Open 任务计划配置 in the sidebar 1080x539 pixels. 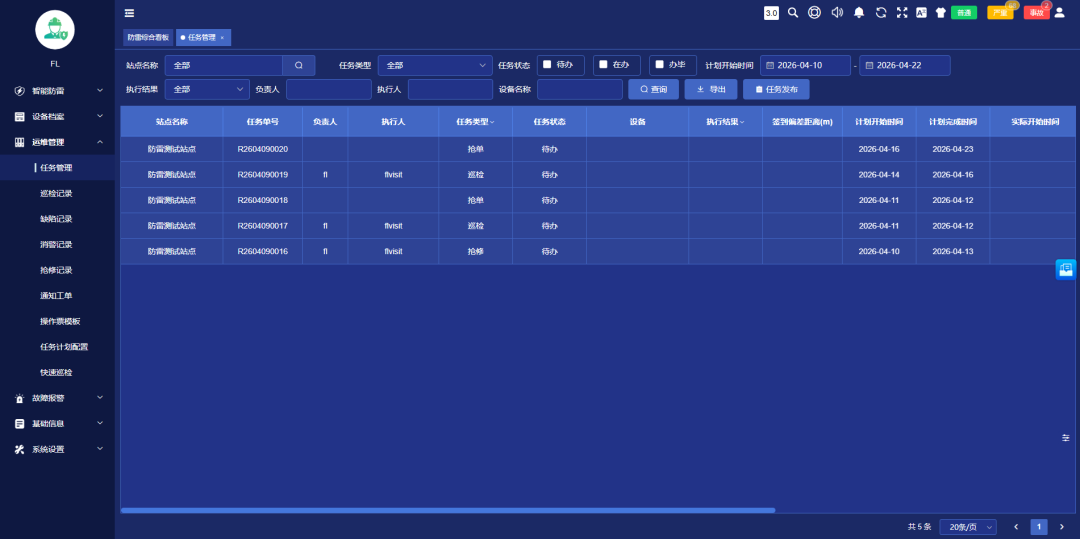(64, 347)
